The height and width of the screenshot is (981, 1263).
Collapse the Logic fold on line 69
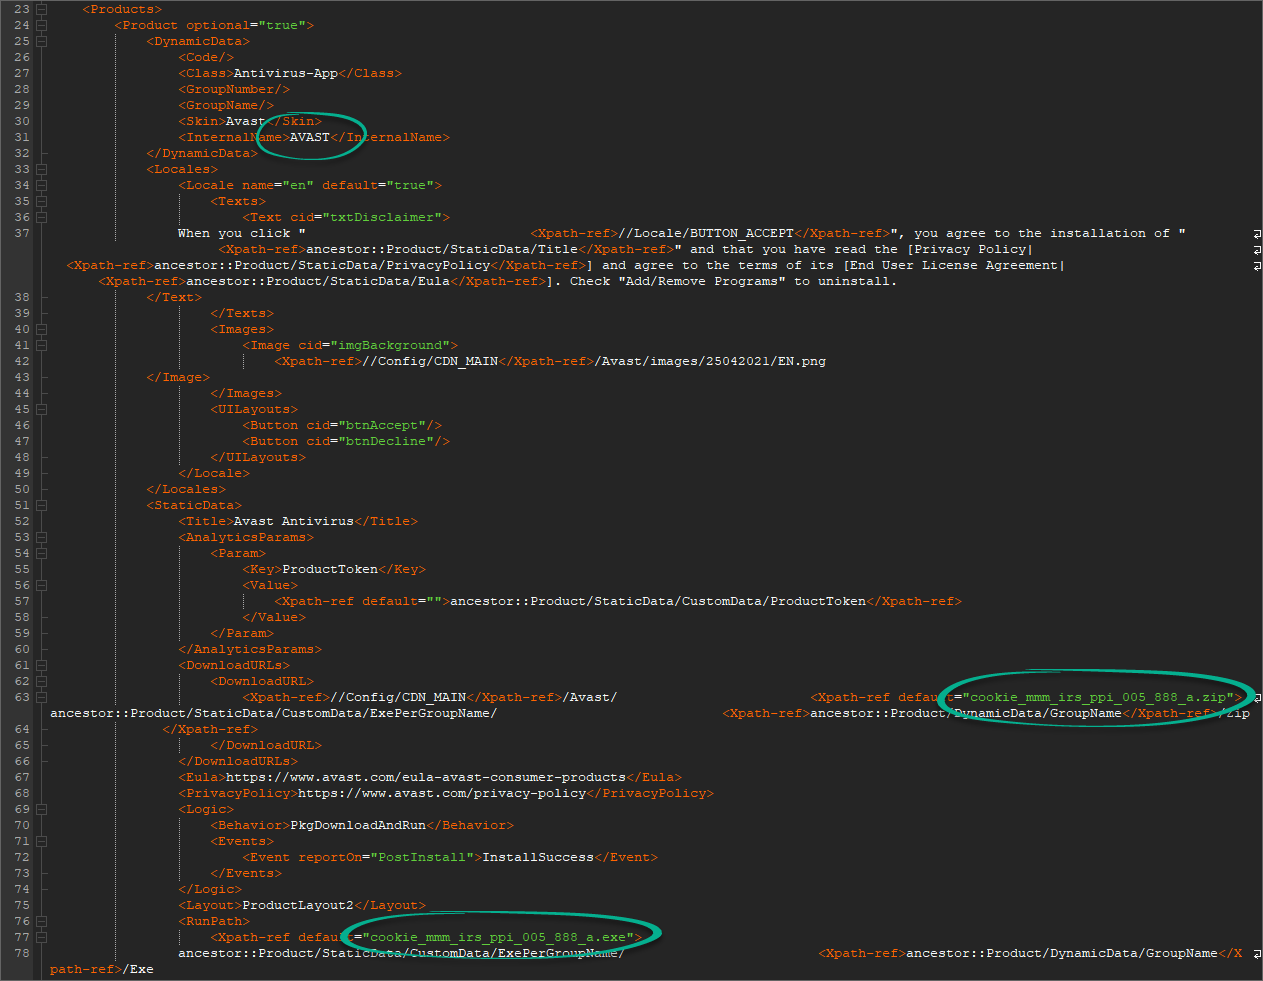coord(42,809)
